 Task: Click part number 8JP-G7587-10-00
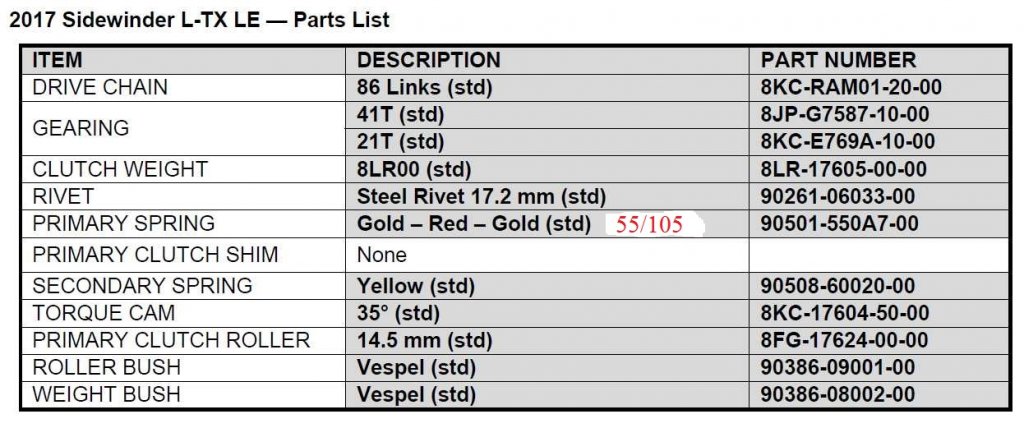845,114
